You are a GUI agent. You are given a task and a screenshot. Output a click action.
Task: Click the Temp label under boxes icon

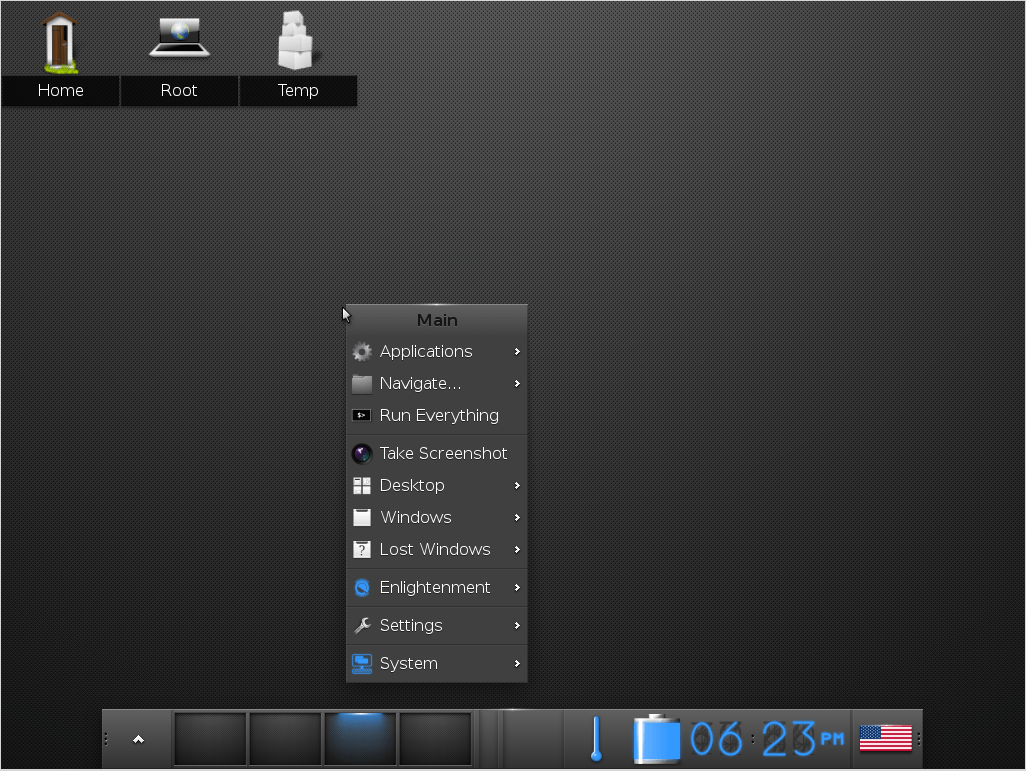(x=298, y=90)
